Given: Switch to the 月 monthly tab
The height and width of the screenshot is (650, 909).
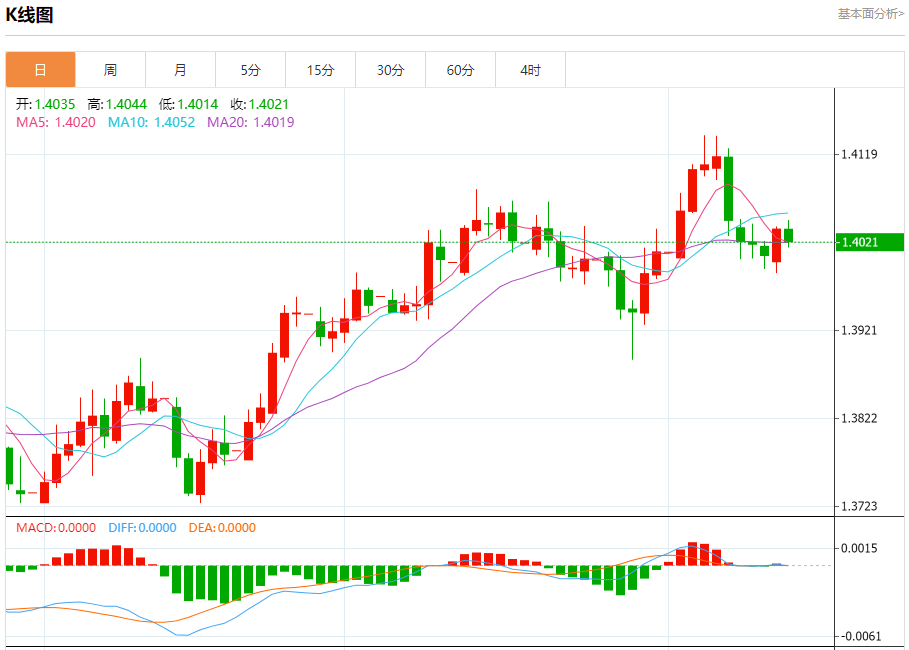Looking at the screenshot, I should click(181, 70).
